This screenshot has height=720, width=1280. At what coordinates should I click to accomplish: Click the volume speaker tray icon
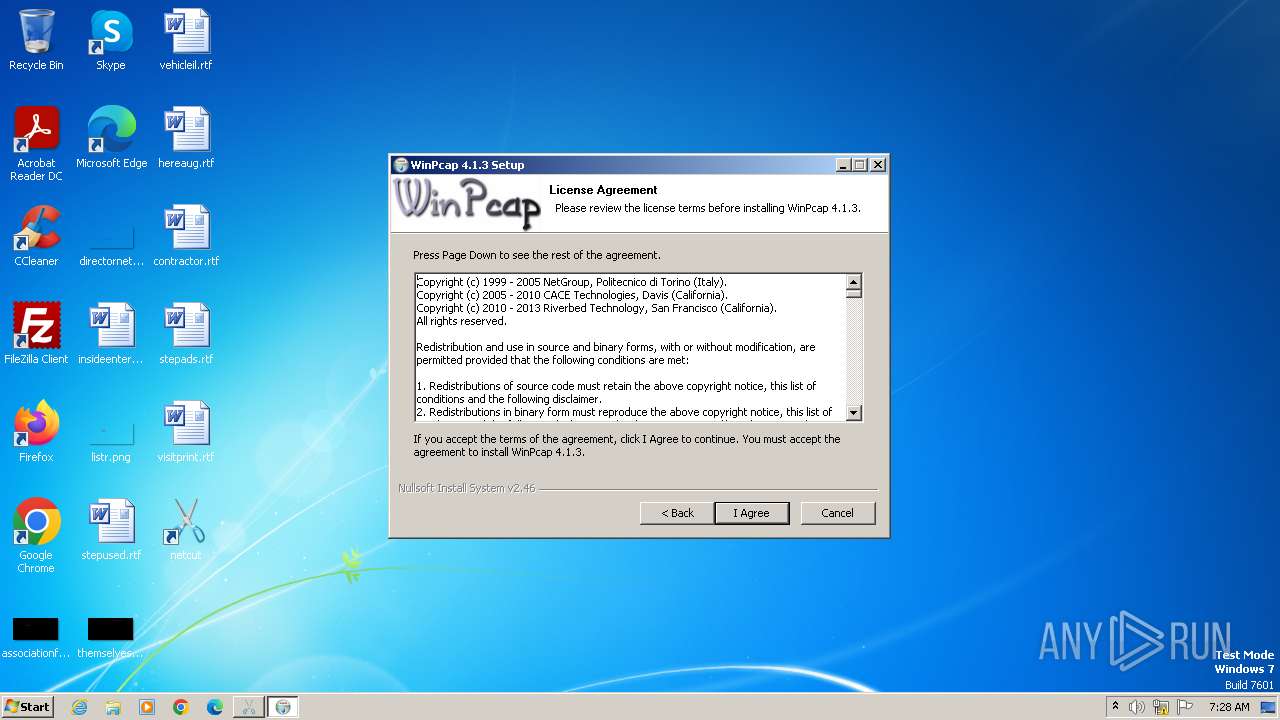[x=1137, y=707]
